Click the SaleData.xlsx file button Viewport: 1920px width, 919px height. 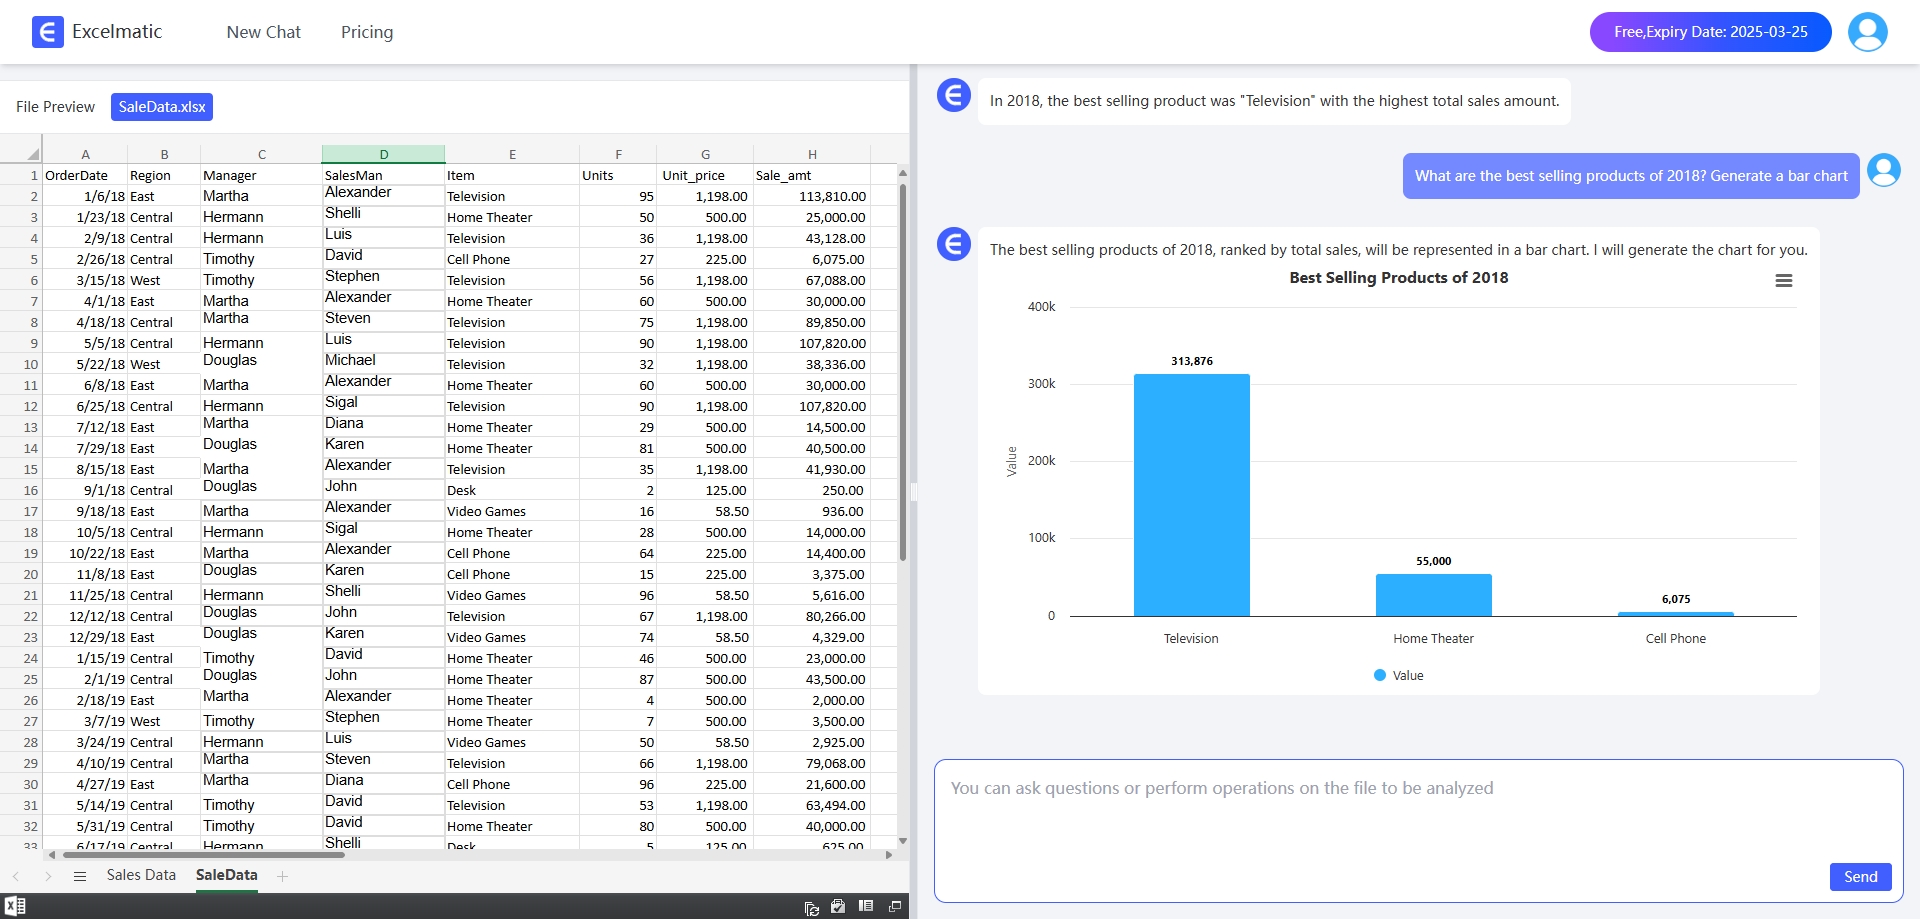[162, 107]
